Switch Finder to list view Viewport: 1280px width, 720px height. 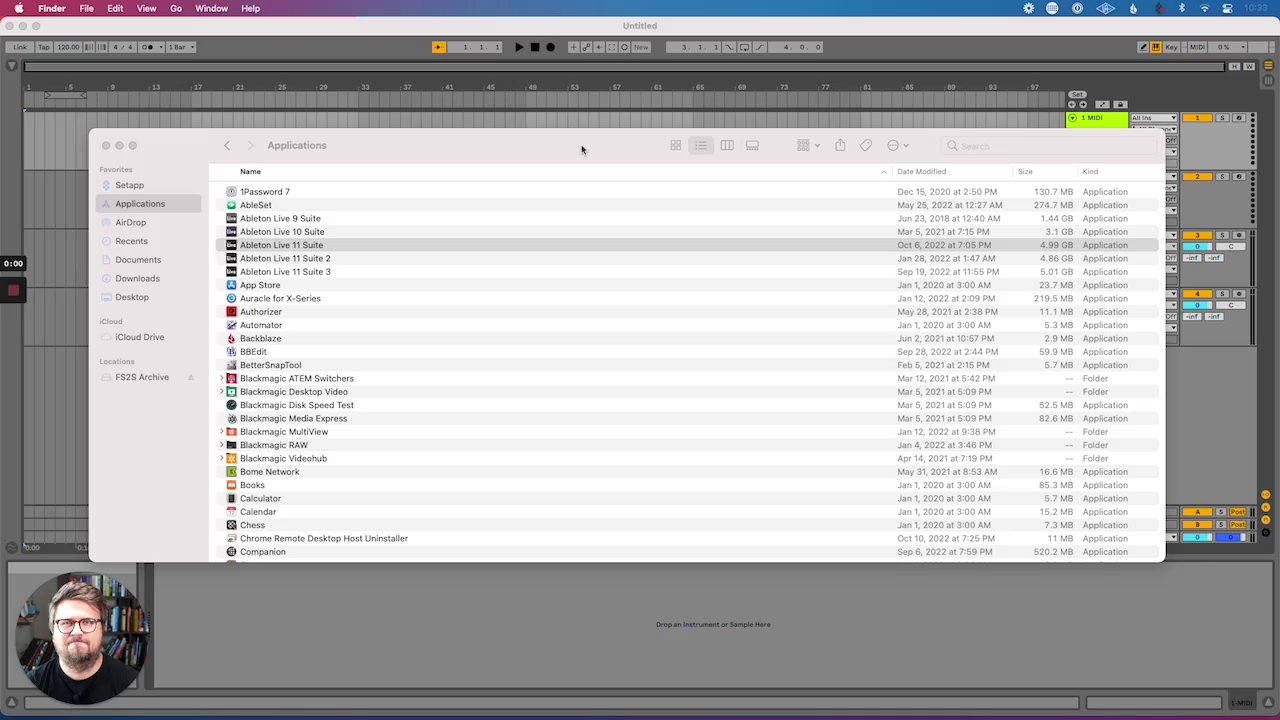tap(701, 146)
